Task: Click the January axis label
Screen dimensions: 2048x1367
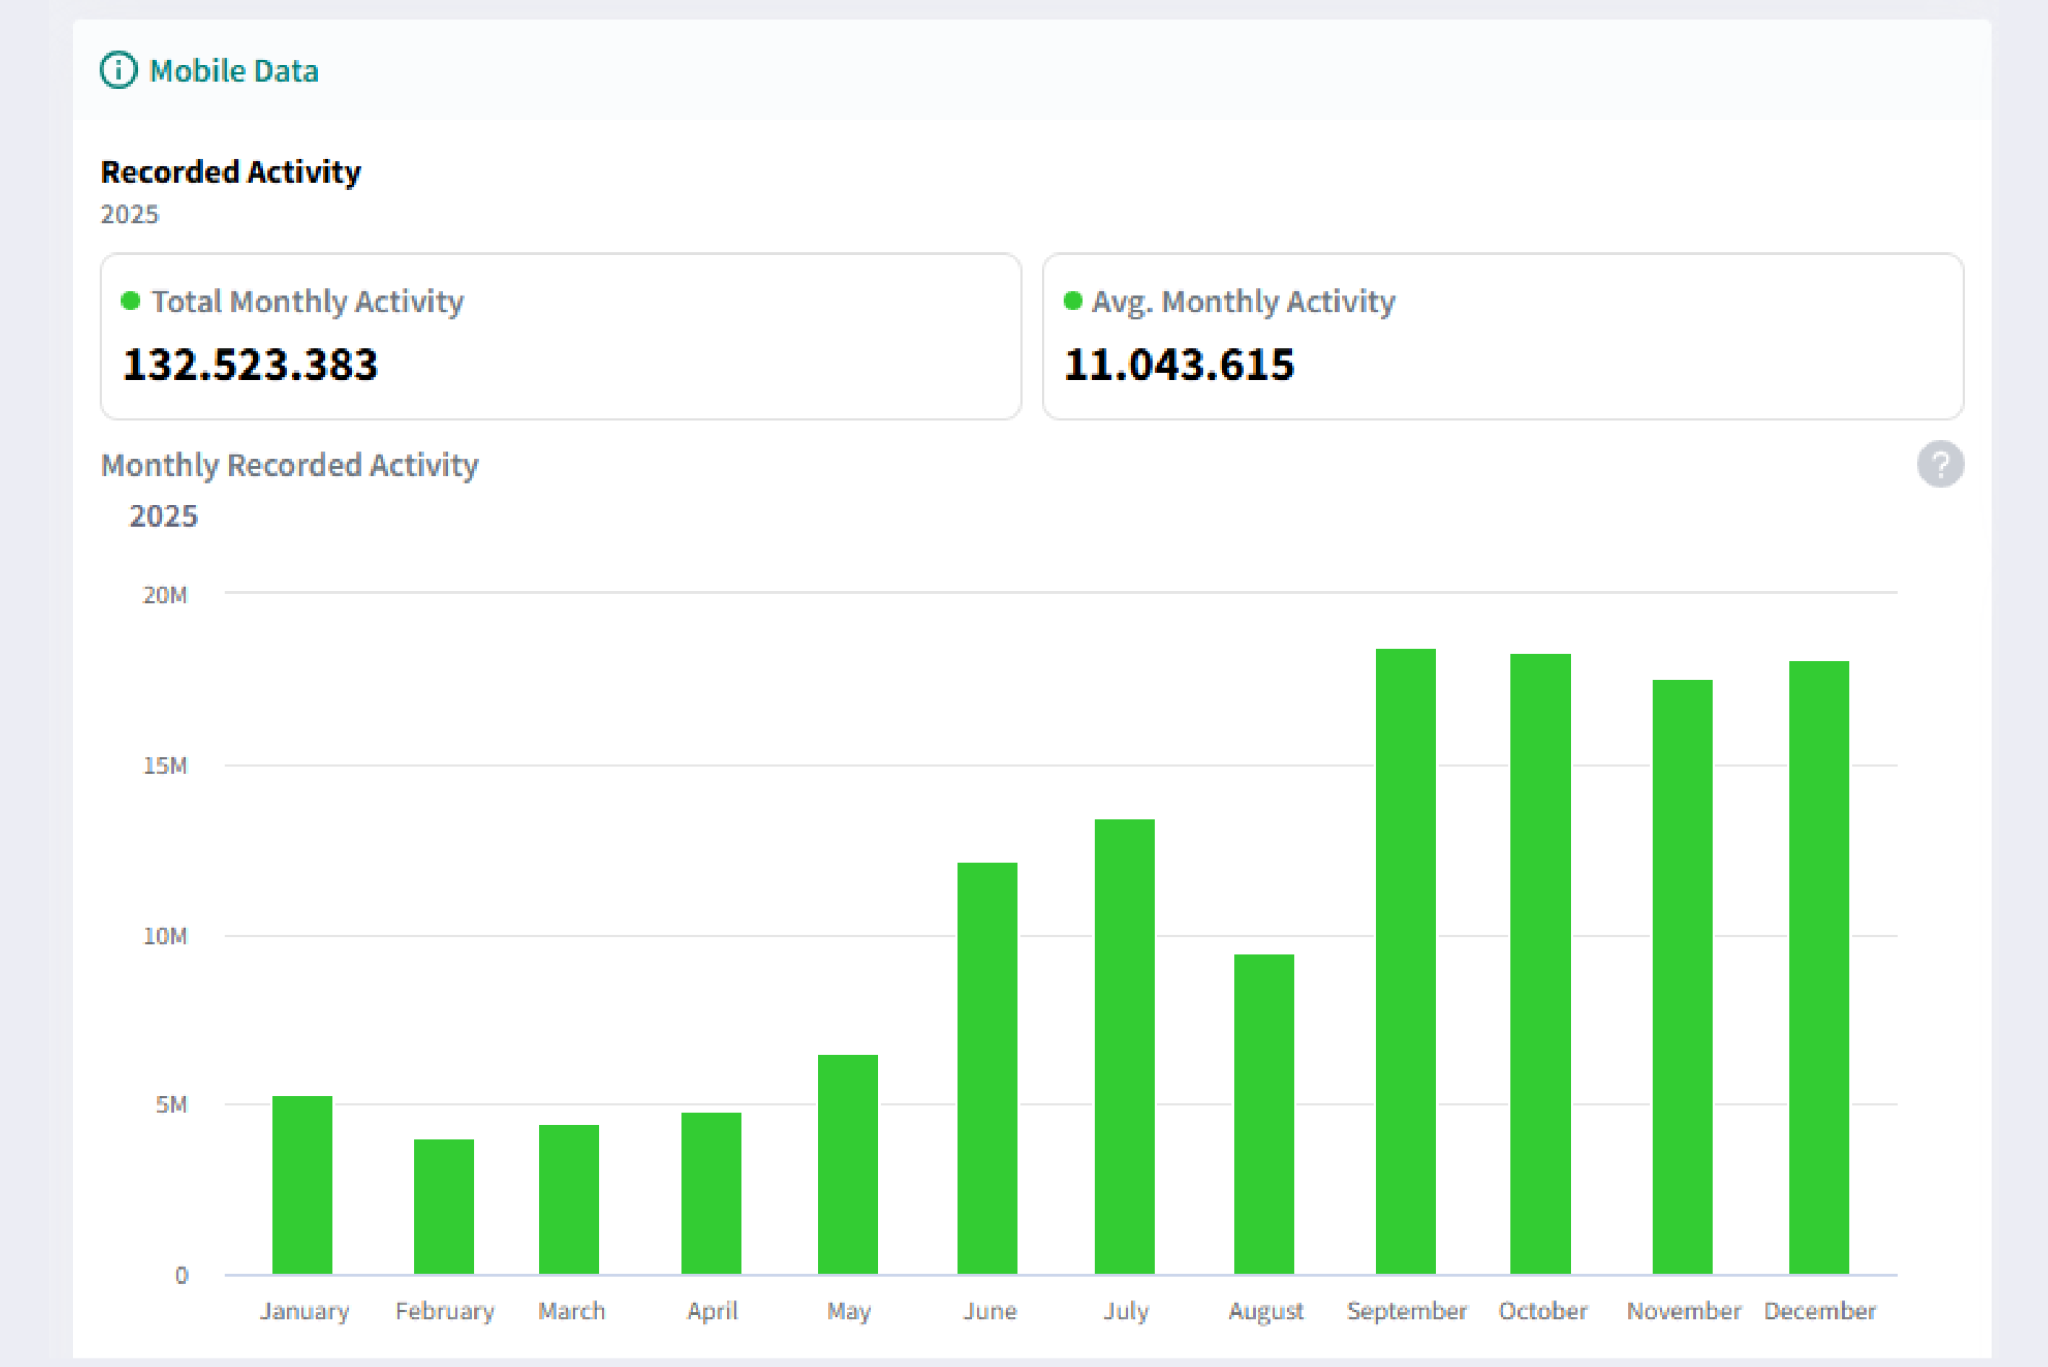Action: pos(304,1311)
